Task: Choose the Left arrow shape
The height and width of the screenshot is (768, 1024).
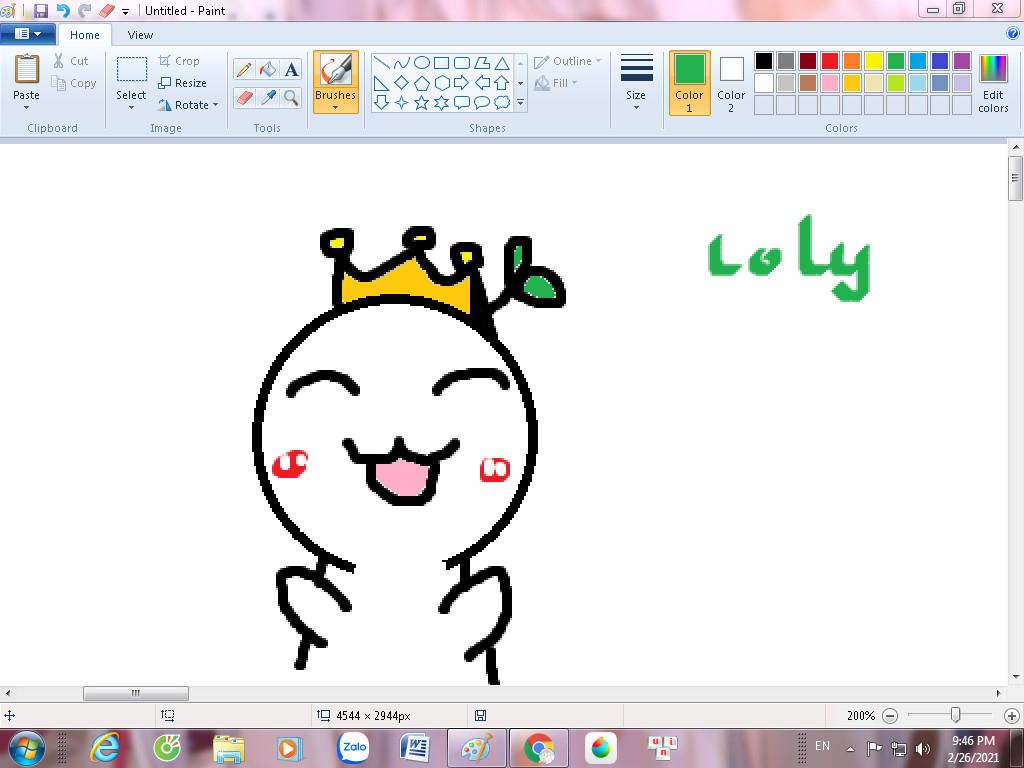Action: (482, 83)
